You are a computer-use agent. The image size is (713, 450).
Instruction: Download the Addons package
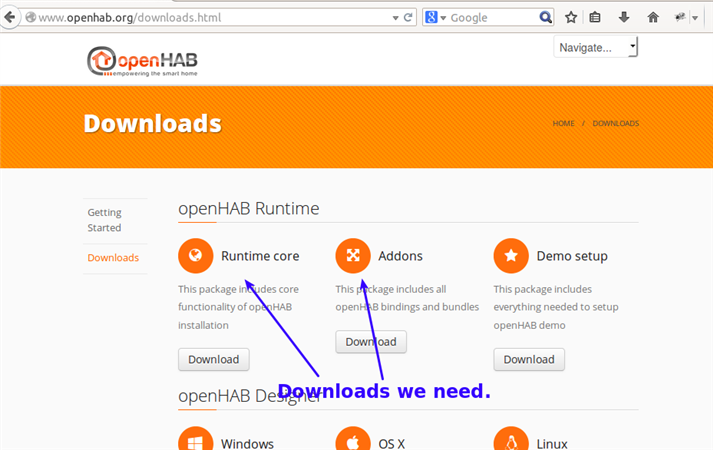point(371,342)
